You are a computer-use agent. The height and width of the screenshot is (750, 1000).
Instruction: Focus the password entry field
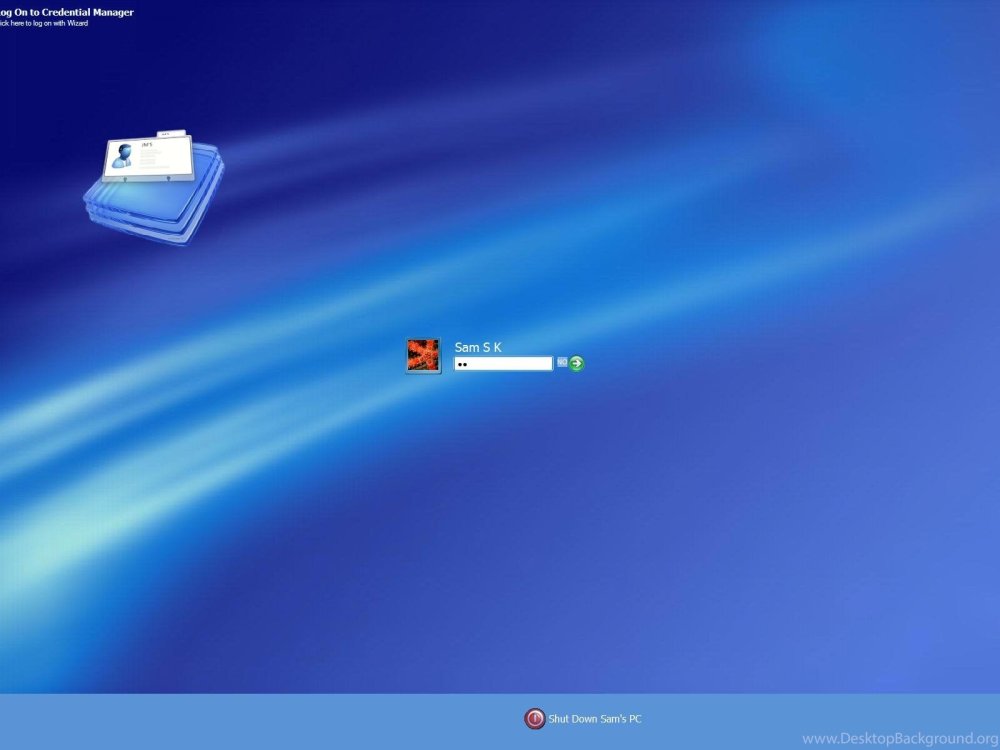click(505, 363)
